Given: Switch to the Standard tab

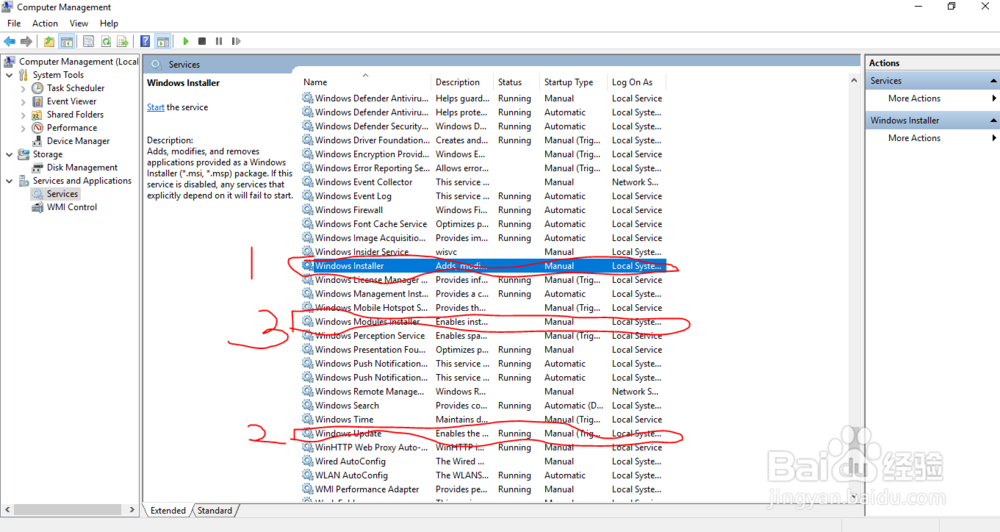Looking at the screenshot, I should click(215, 510).
